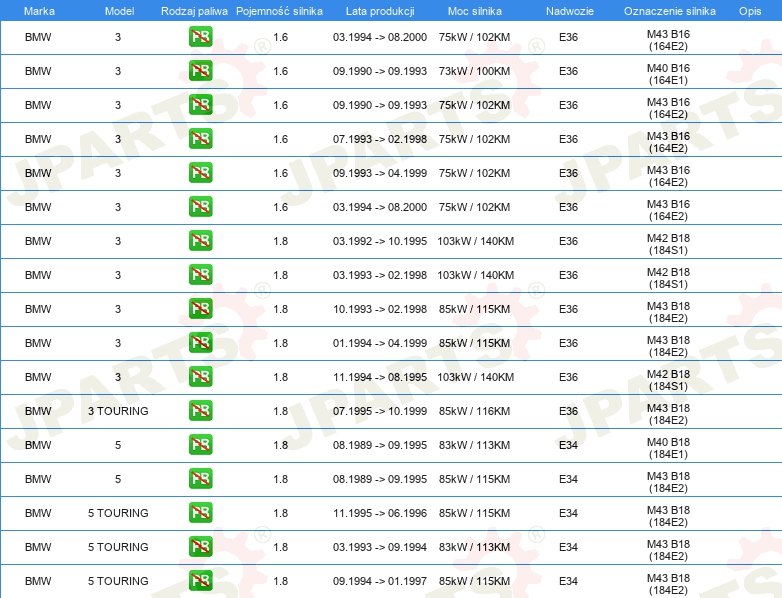Click 5 TOURING model in row 09.1994 -> 01.1997

click(118, 581)
